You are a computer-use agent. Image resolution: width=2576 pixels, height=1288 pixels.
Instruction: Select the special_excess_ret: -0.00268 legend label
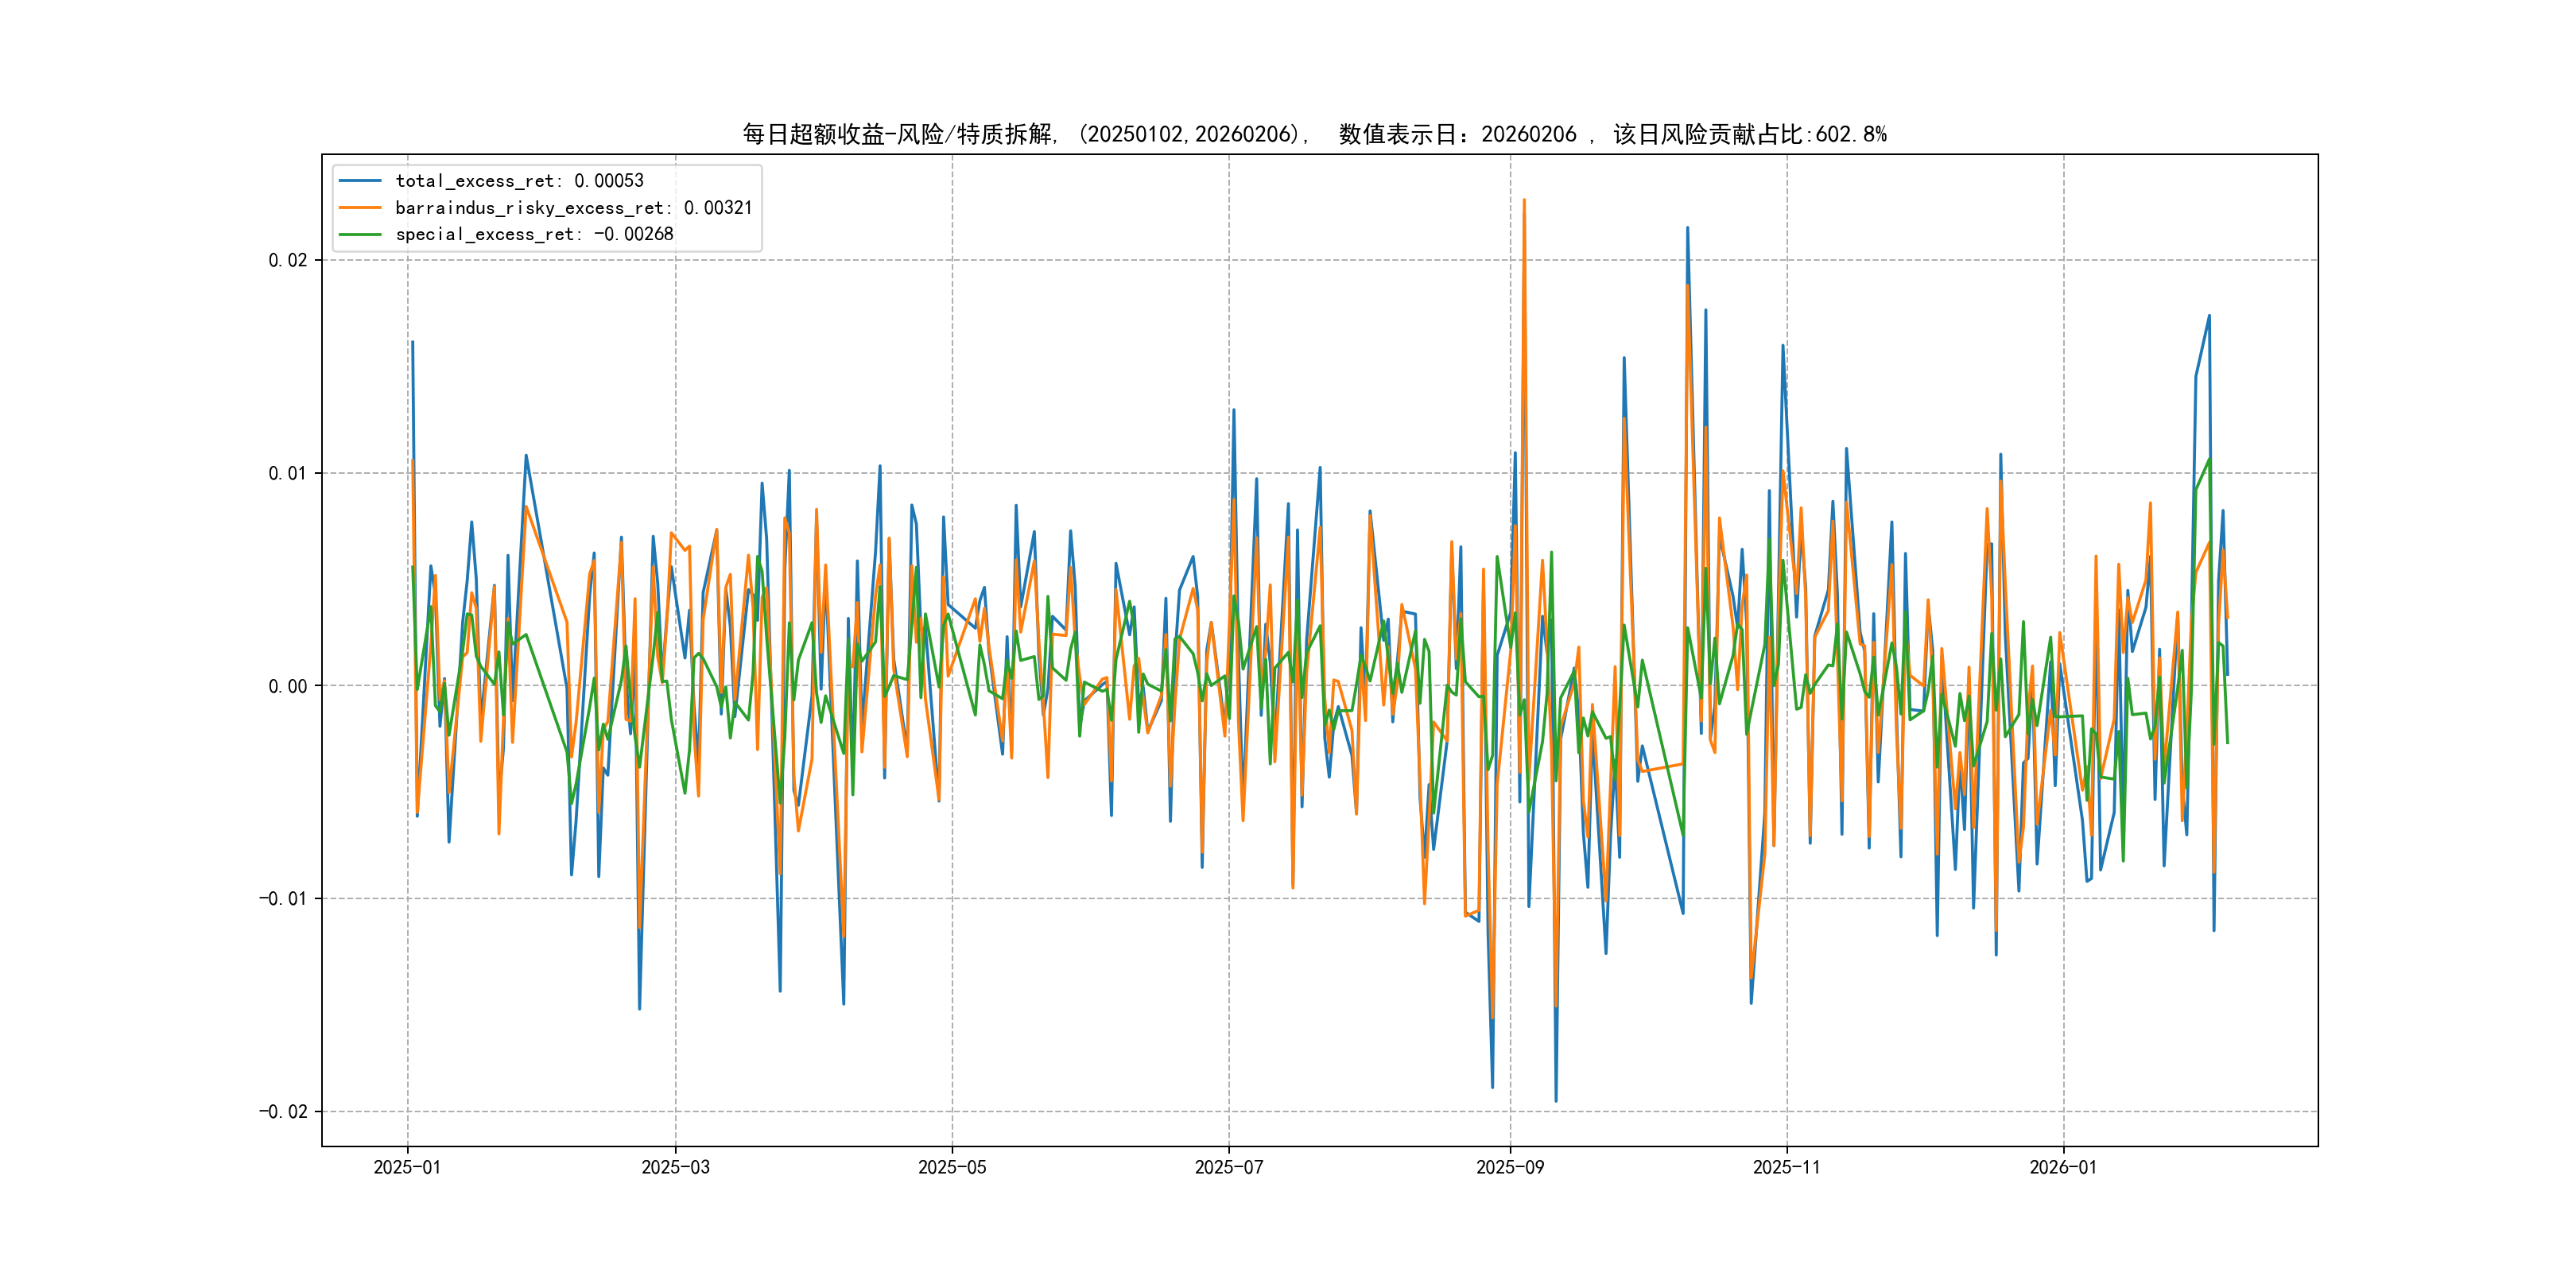click(534, 234)
